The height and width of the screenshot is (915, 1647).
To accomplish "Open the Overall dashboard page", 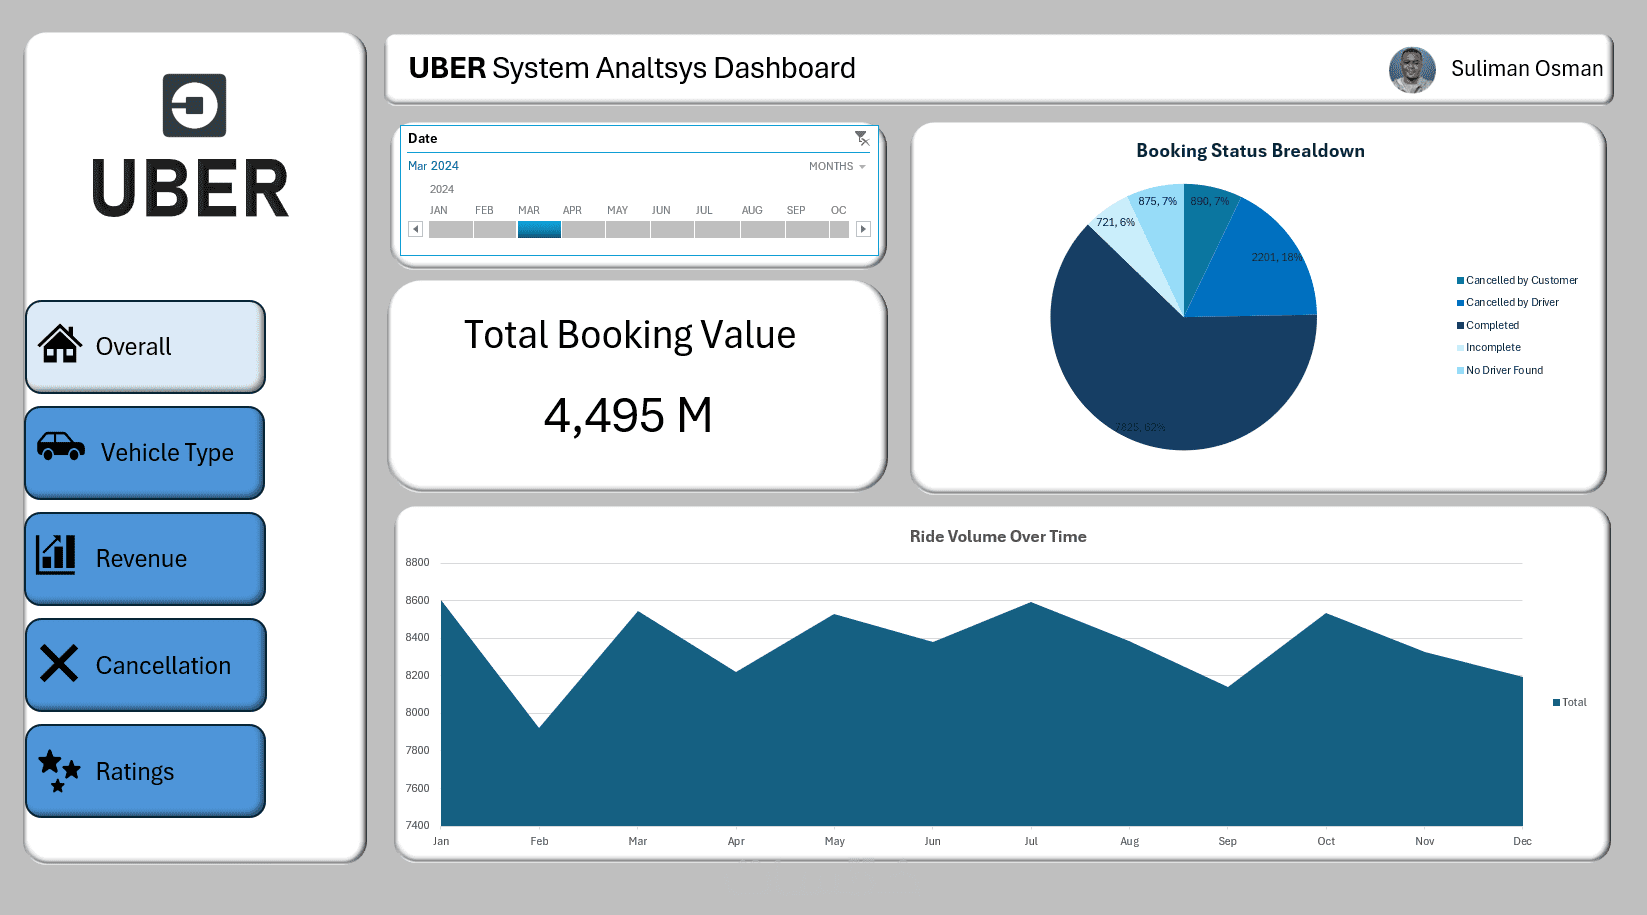I will pyautogui.click(x=146, y=346).
